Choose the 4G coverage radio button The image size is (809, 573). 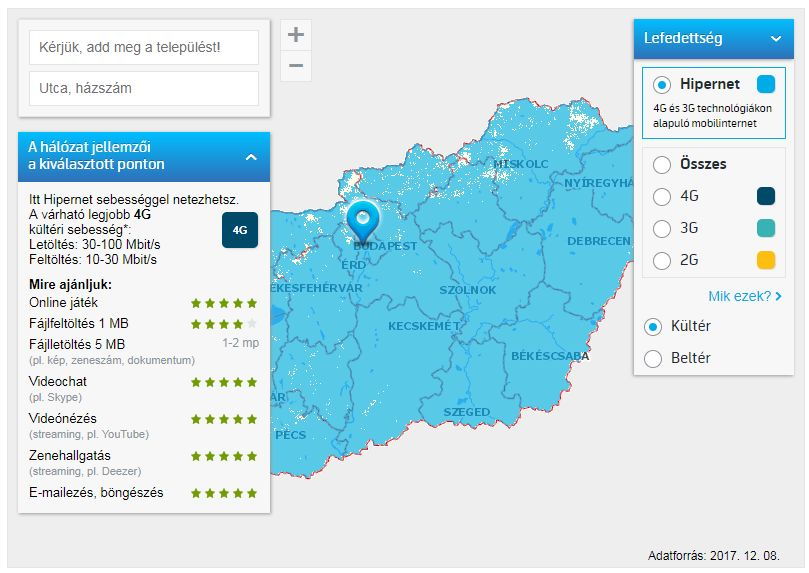(x=662, y=196)
